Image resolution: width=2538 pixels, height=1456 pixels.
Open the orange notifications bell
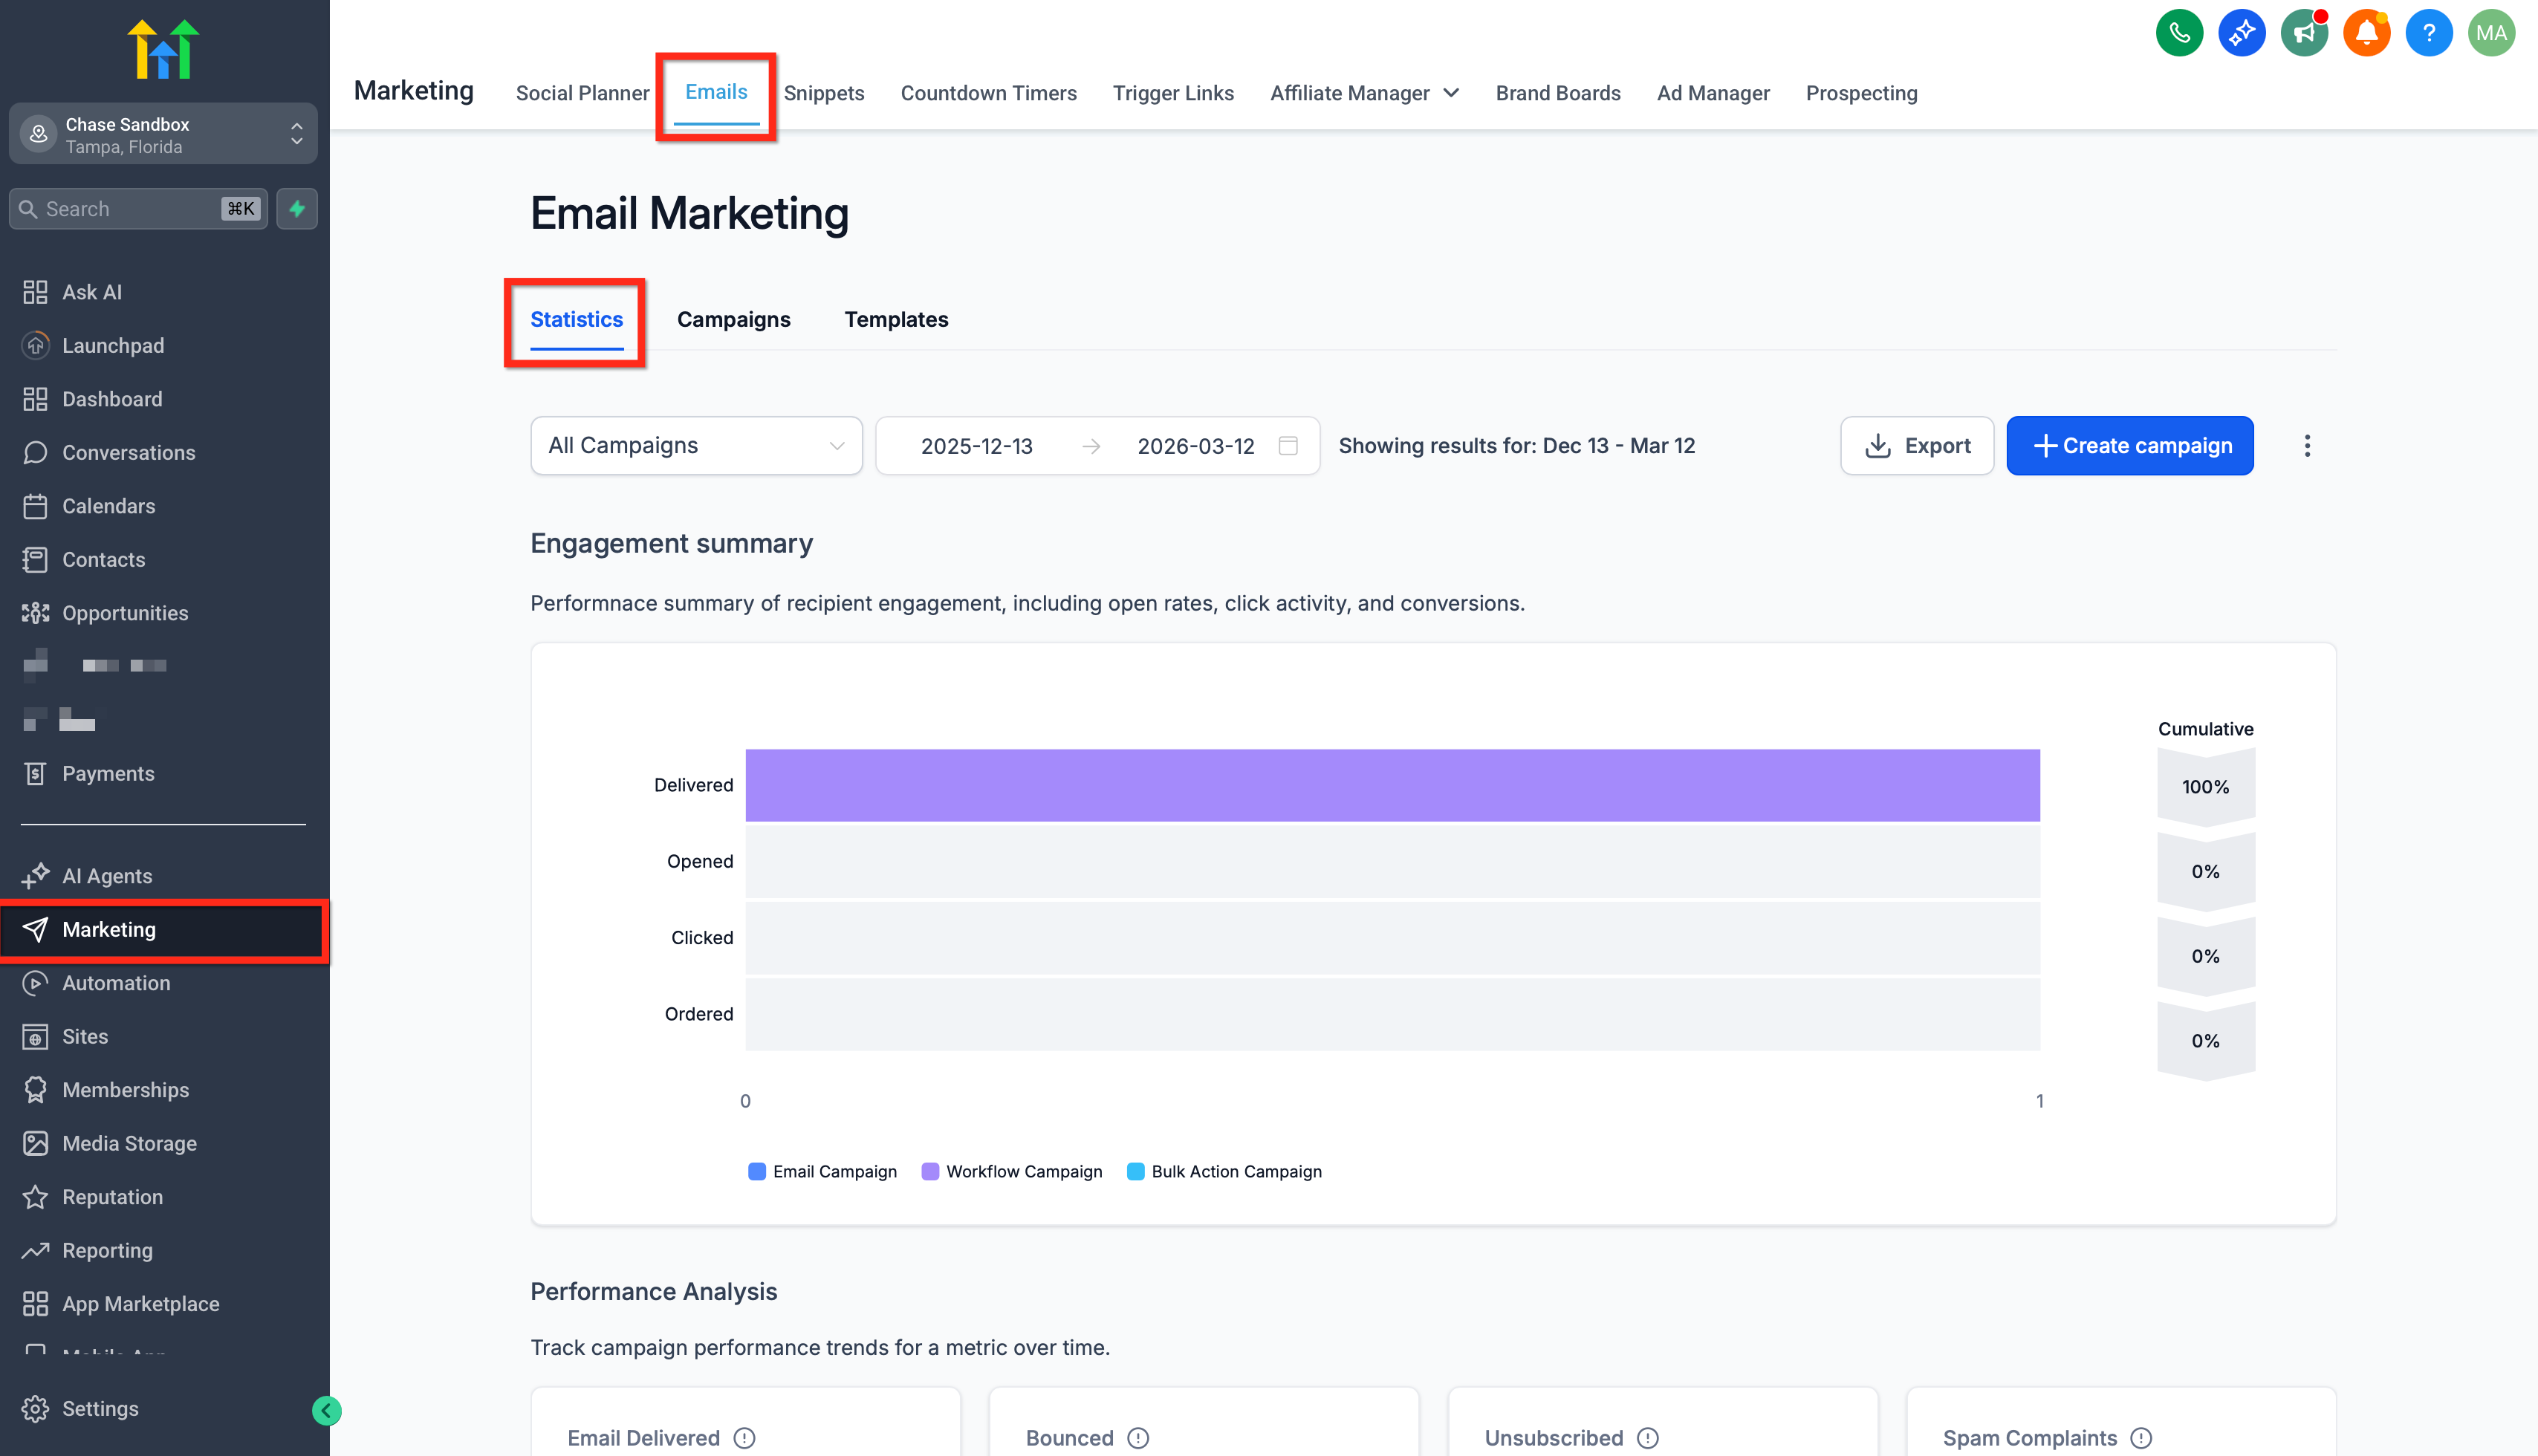[2366, 33]
